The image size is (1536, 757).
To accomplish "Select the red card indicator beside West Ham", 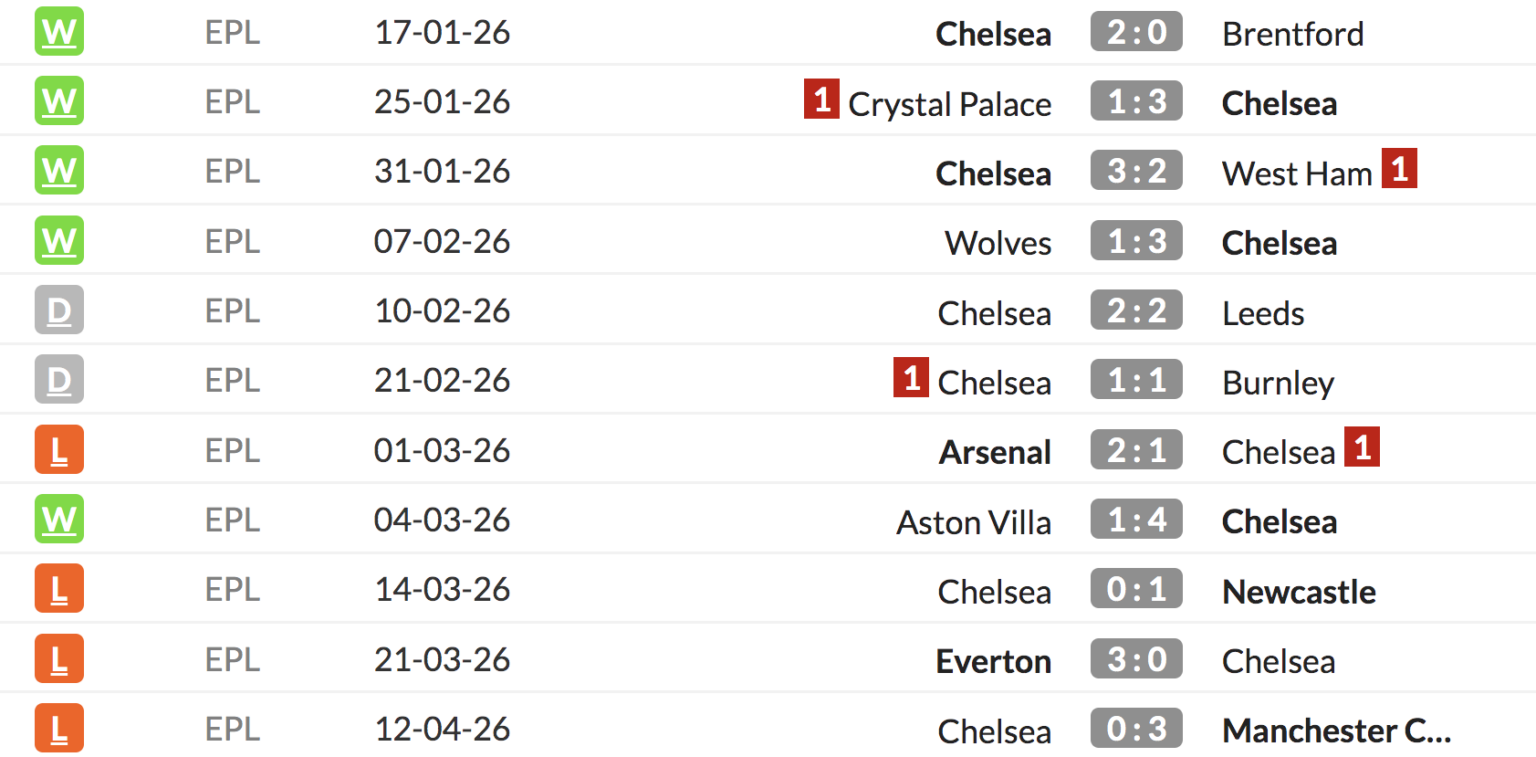I will click(1399, 168).
